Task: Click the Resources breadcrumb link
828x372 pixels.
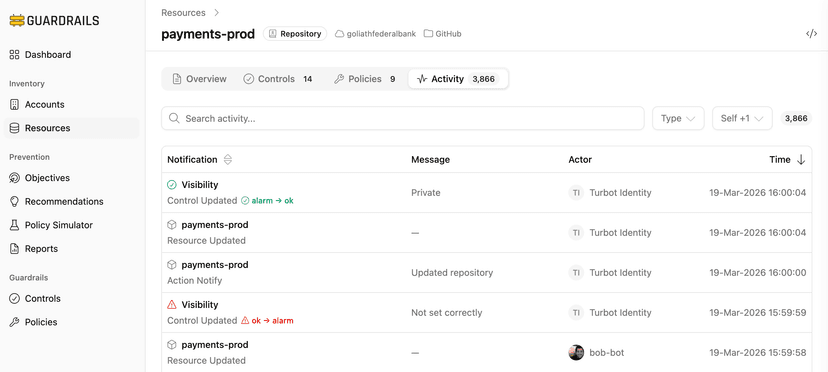Action: pyautogui.click(x=183, y=13)
